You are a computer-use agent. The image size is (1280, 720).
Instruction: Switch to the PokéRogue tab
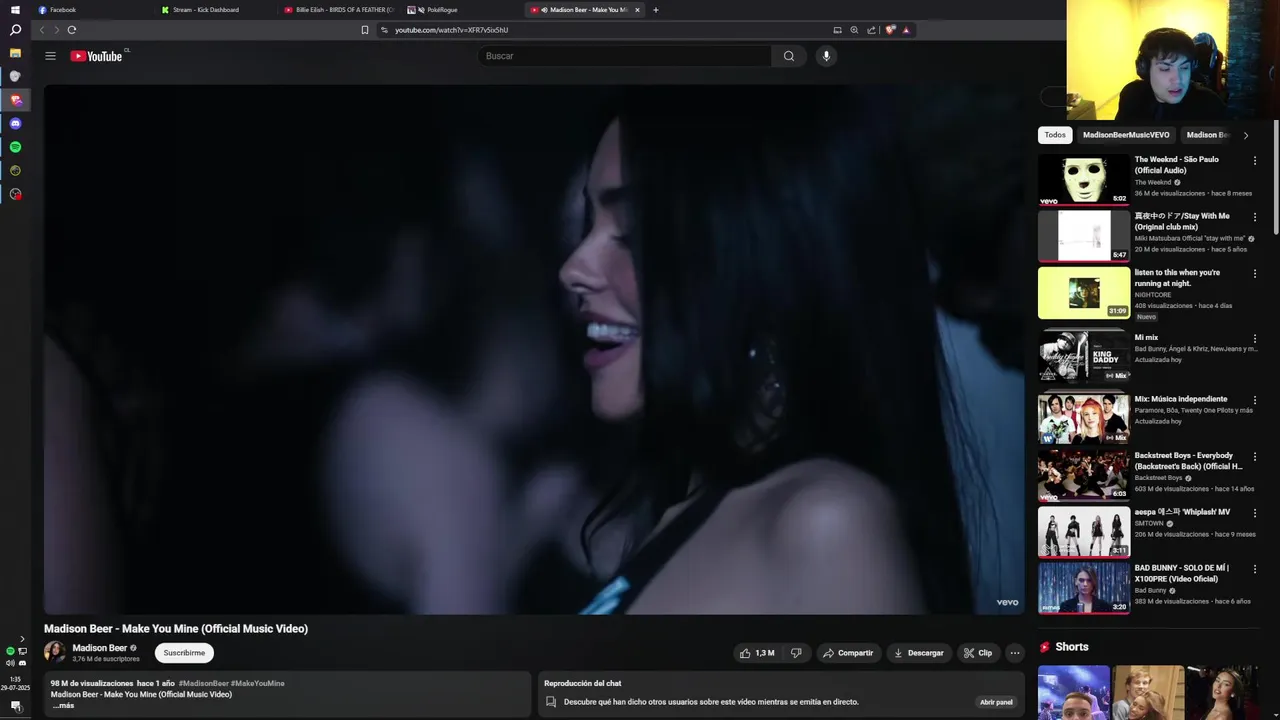460,10
